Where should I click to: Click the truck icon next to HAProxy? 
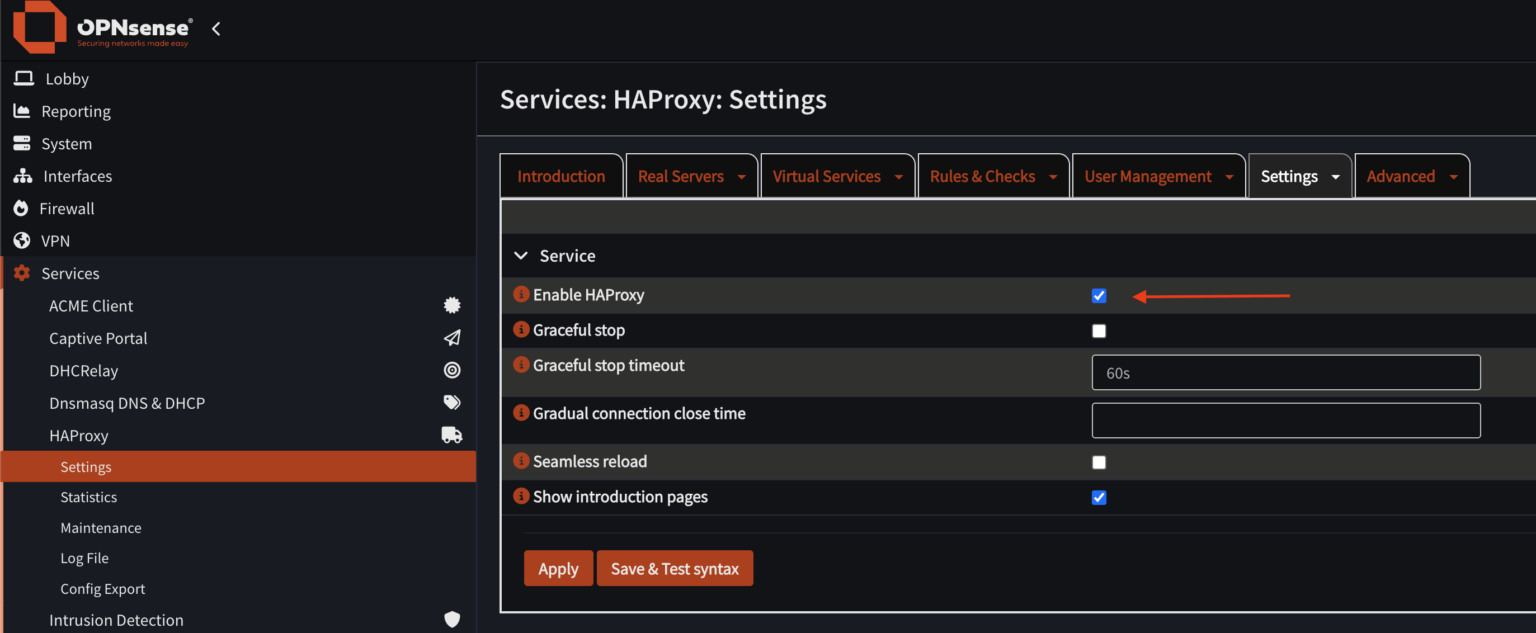pyautogui.click(x=451, y=434)
